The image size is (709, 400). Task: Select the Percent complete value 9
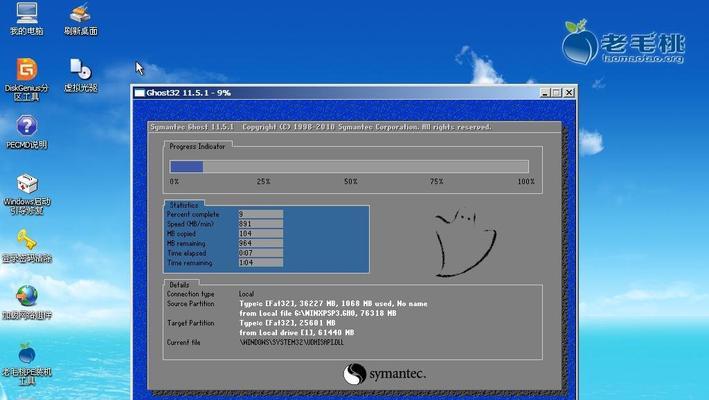point(260,214)
